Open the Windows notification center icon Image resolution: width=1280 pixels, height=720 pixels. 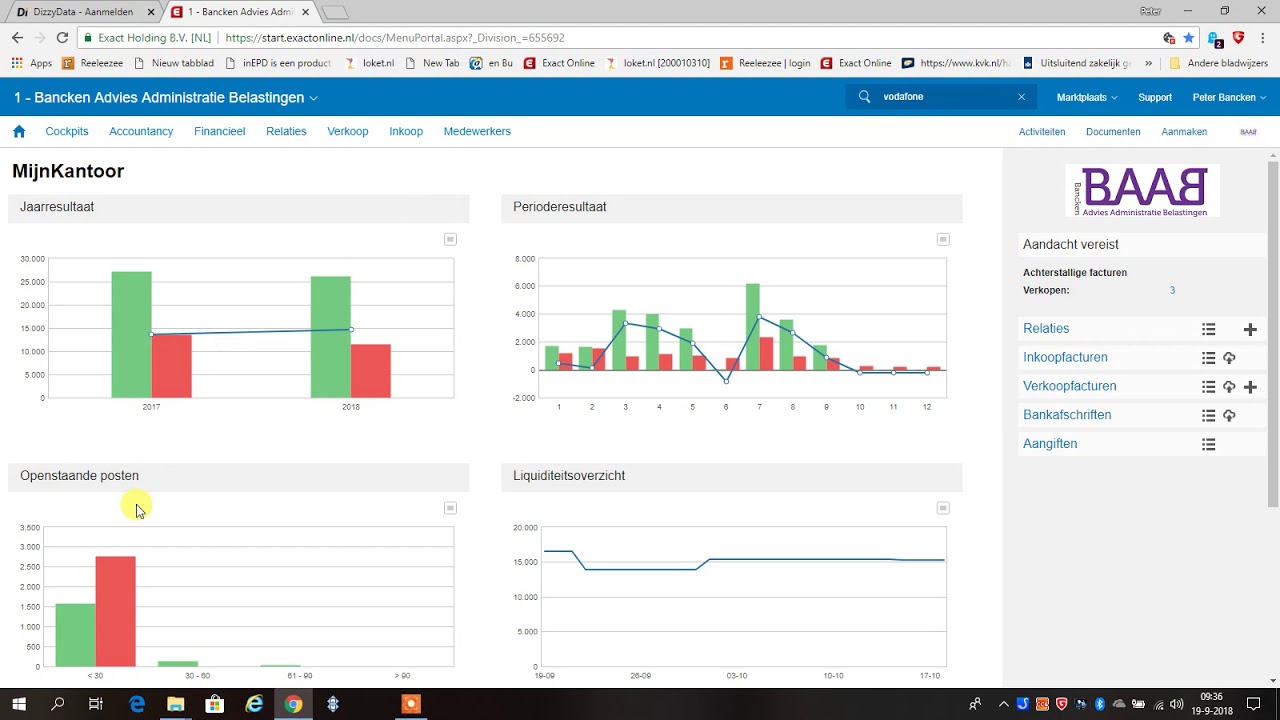pos(1253,704)
